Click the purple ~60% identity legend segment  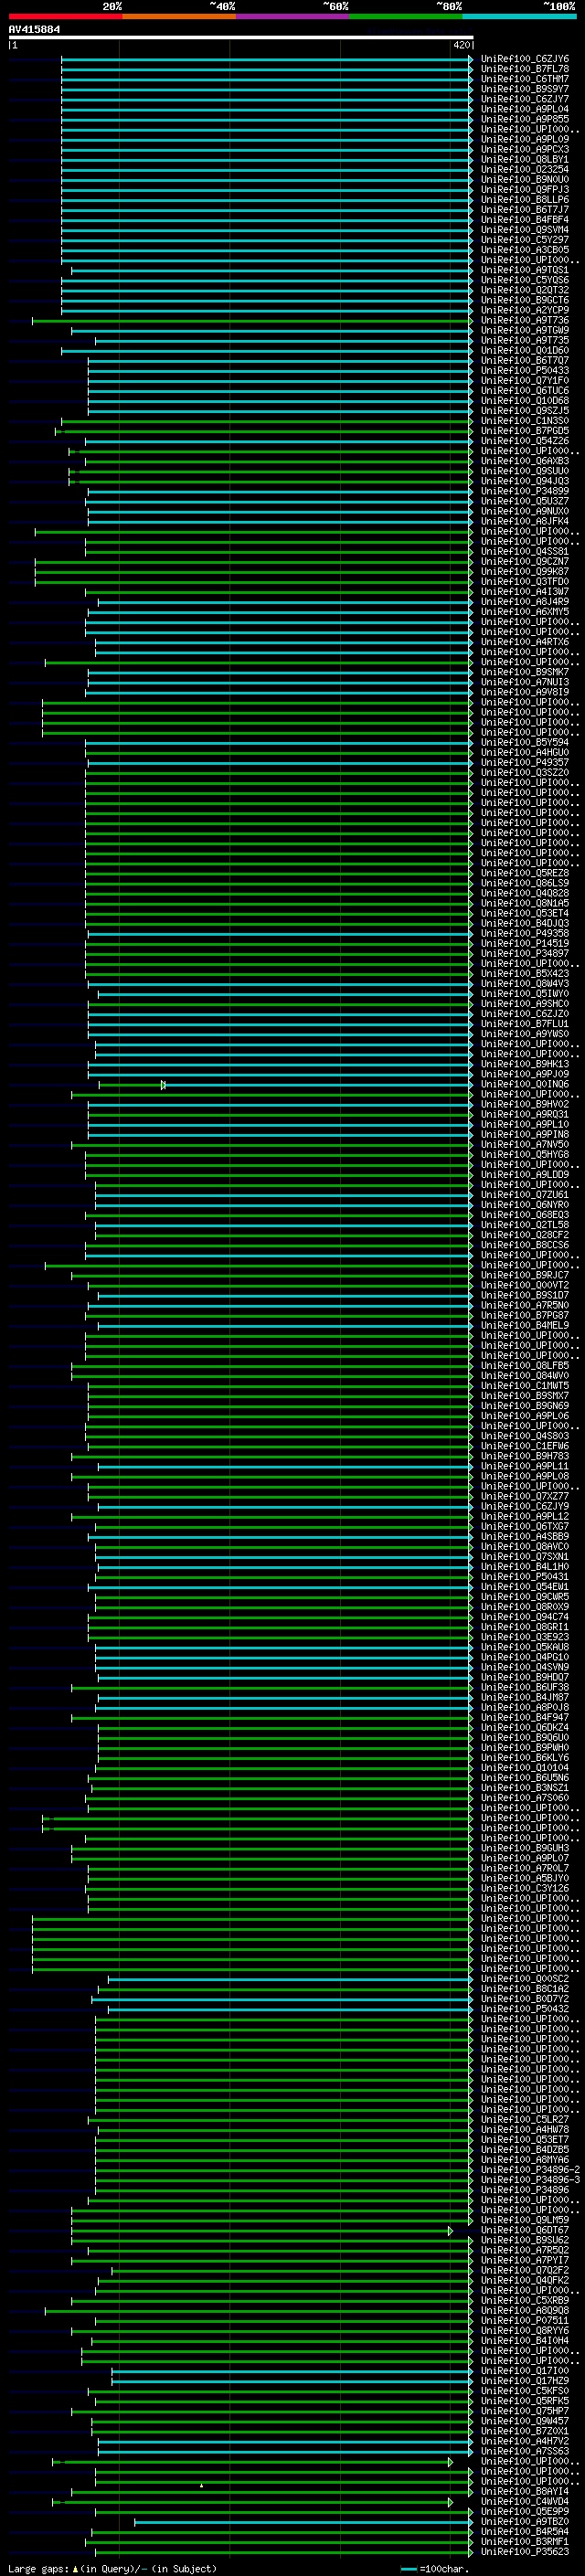click(293, 16)
